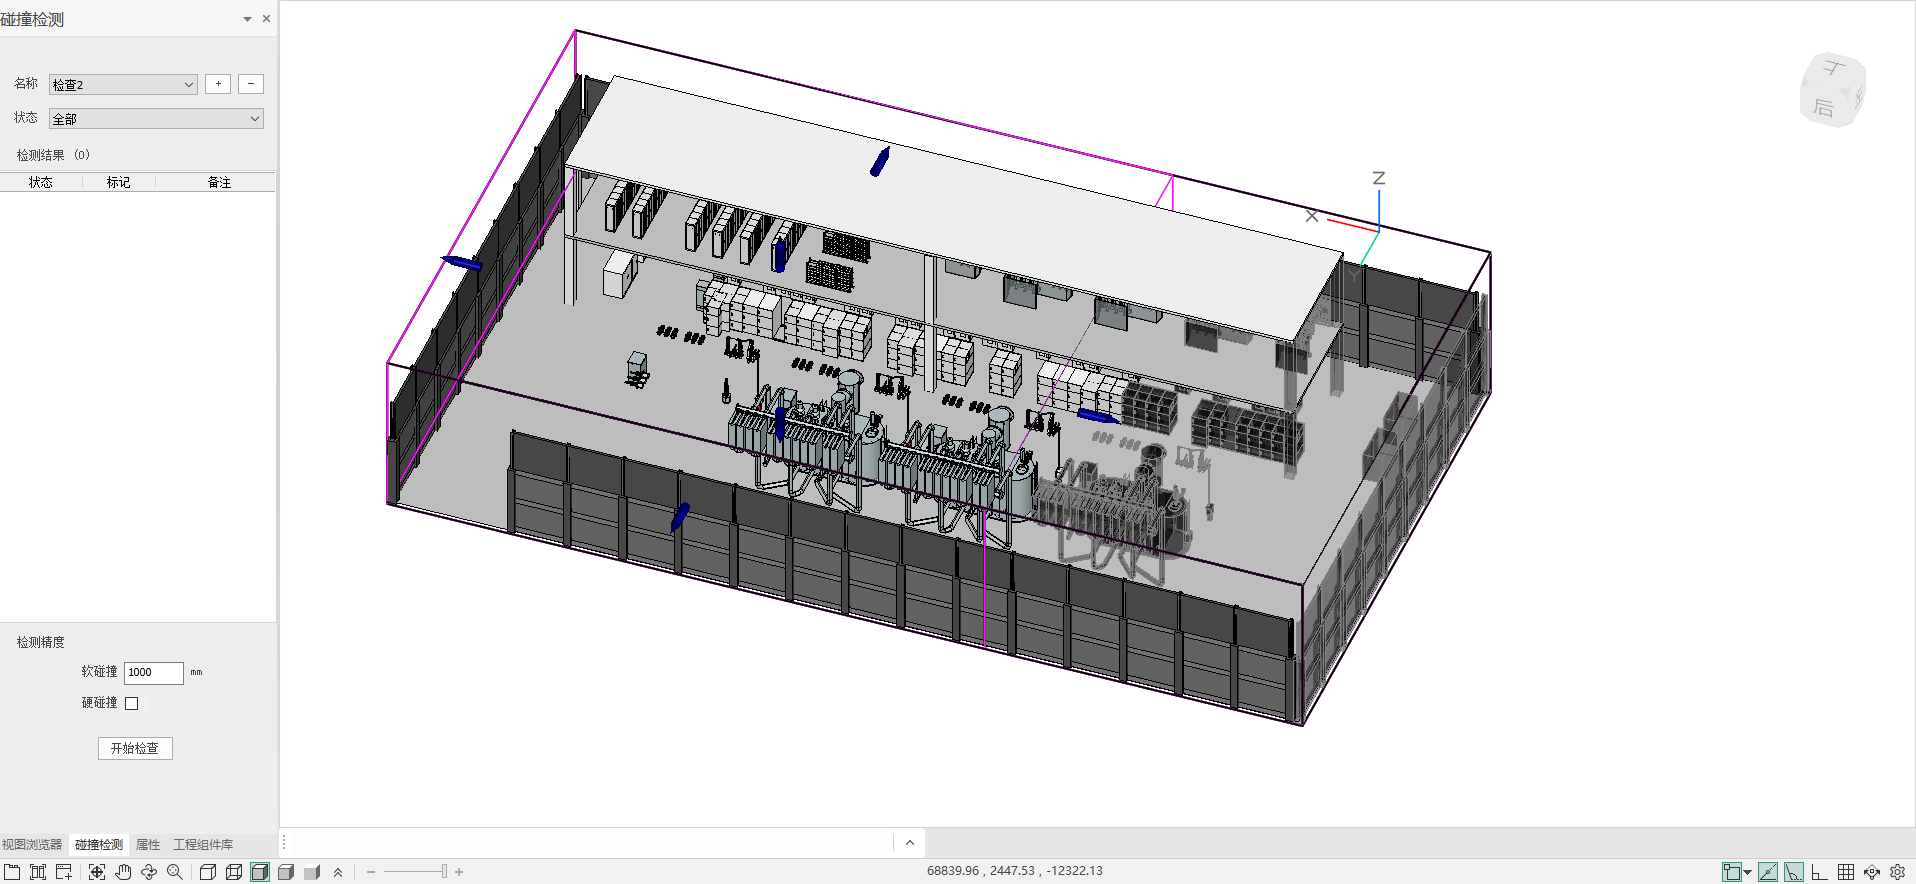Open the 名称 dropdown showing 检查2
1916x884 pixels.
123,85
